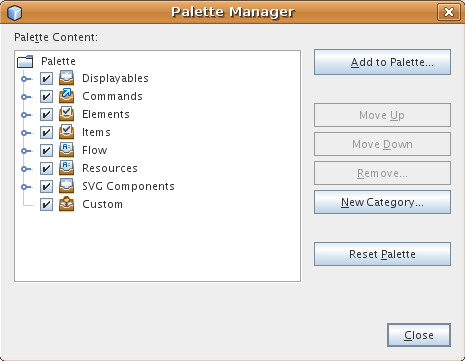Select the Items tree item label

tap(96, 132)
